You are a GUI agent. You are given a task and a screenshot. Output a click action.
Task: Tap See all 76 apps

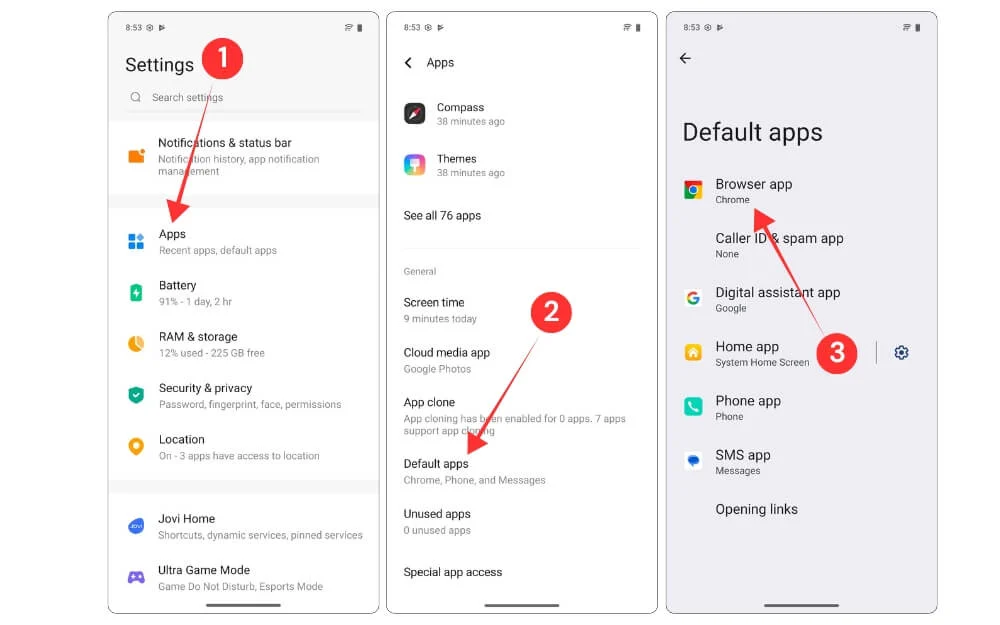[442, 216]
